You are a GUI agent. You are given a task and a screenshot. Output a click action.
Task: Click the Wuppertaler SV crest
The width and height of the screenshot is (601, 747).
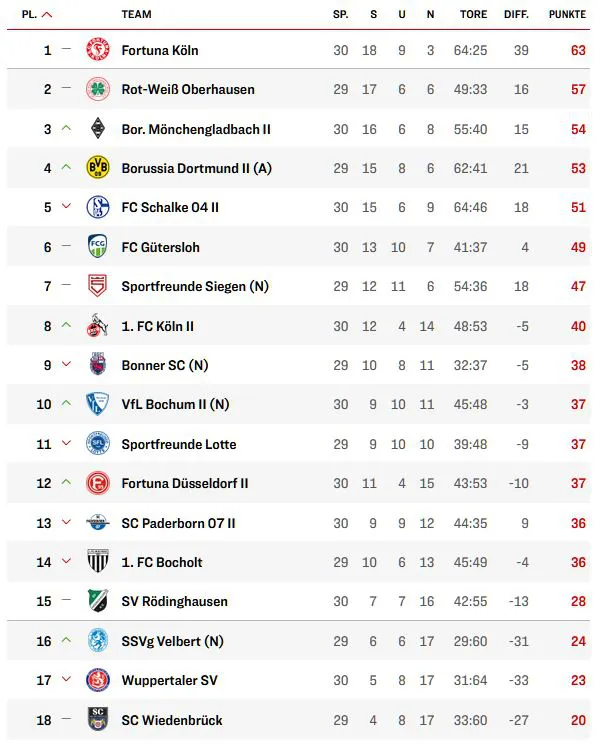(x=97, y=681)
